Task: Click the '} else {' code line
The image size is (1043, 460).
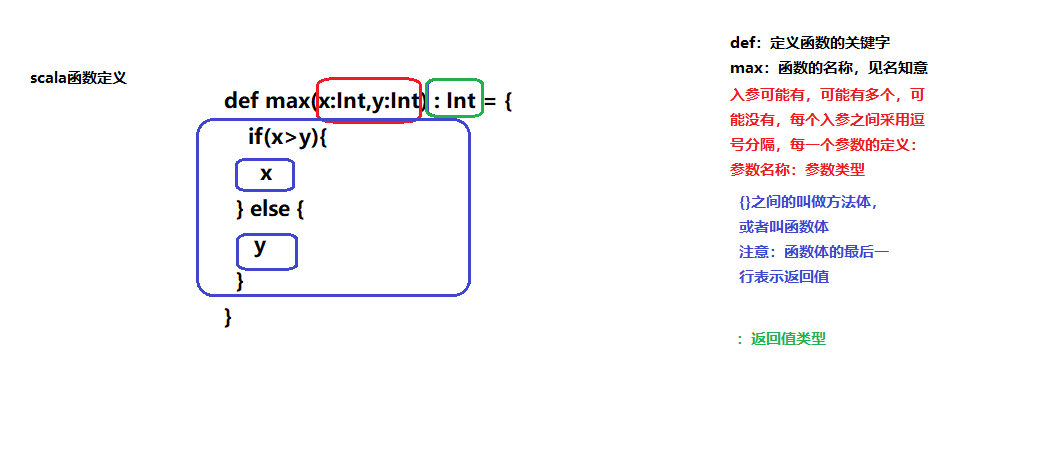Action: (270, 209)
